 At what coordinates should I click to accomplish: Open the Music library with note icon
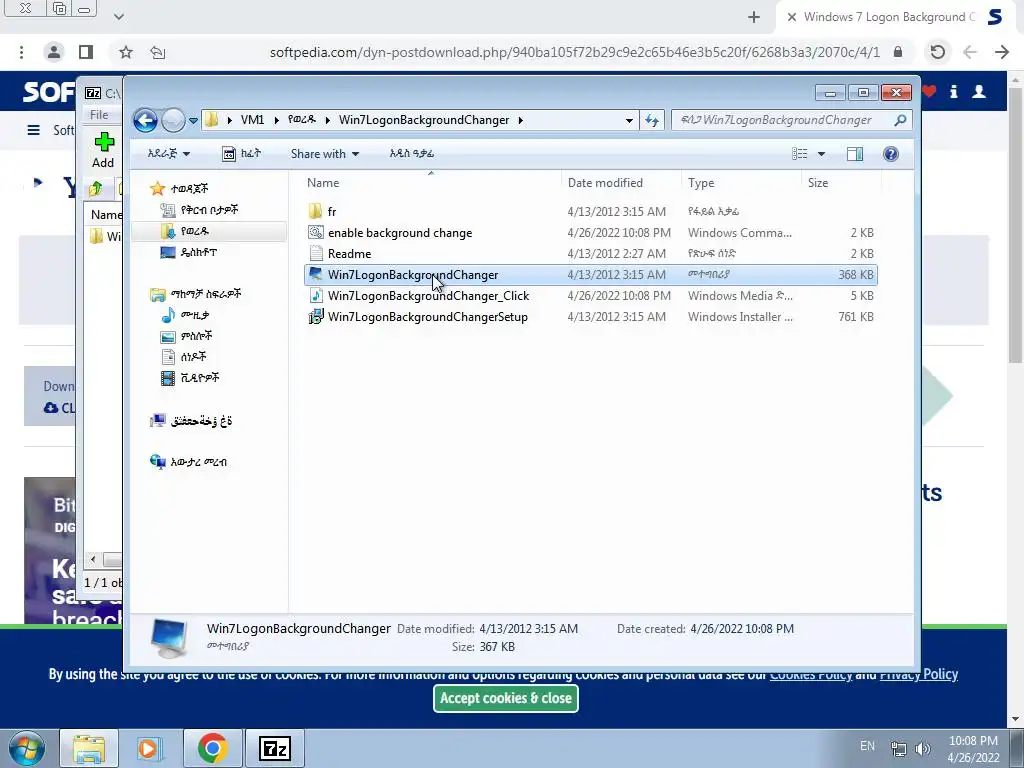[x=185, y=315]
